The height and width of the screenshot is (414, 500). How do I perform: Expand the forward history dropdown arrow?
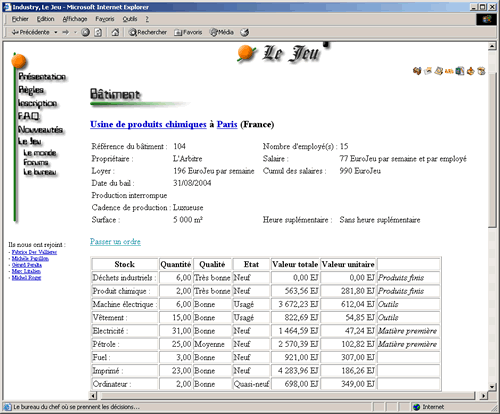tap(75, 32)
